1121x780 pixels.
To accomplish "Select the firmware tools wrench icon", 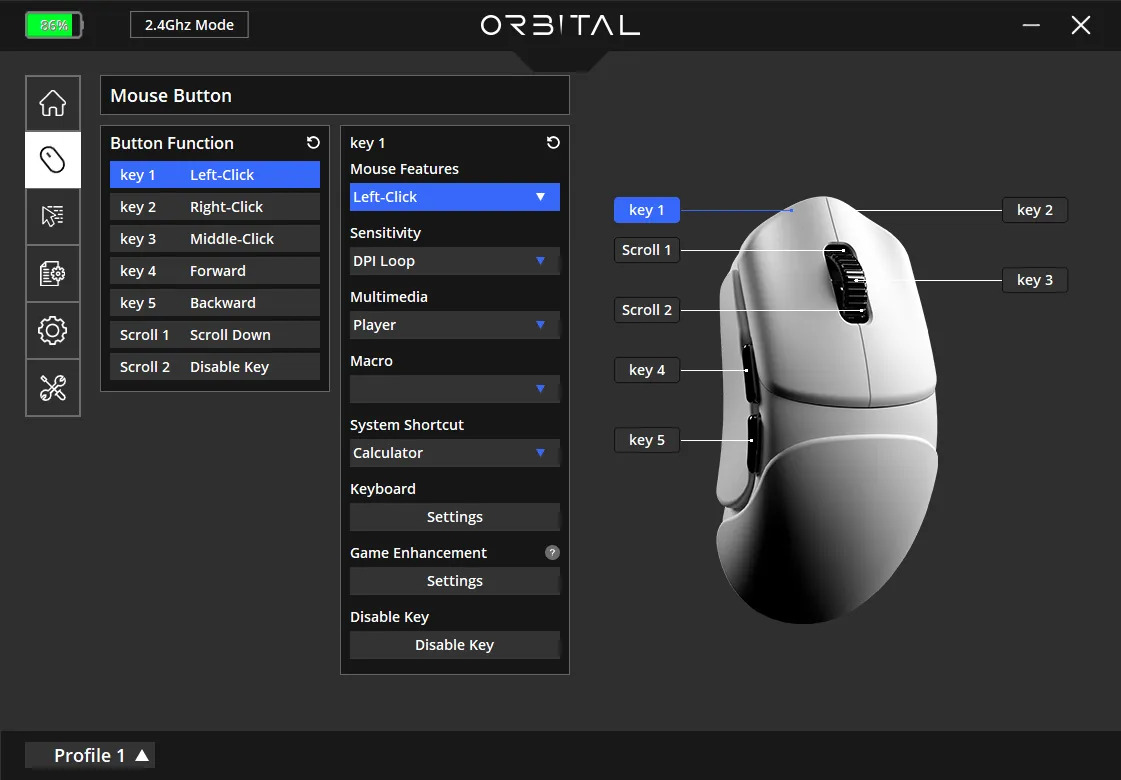I will click(52, 388).
